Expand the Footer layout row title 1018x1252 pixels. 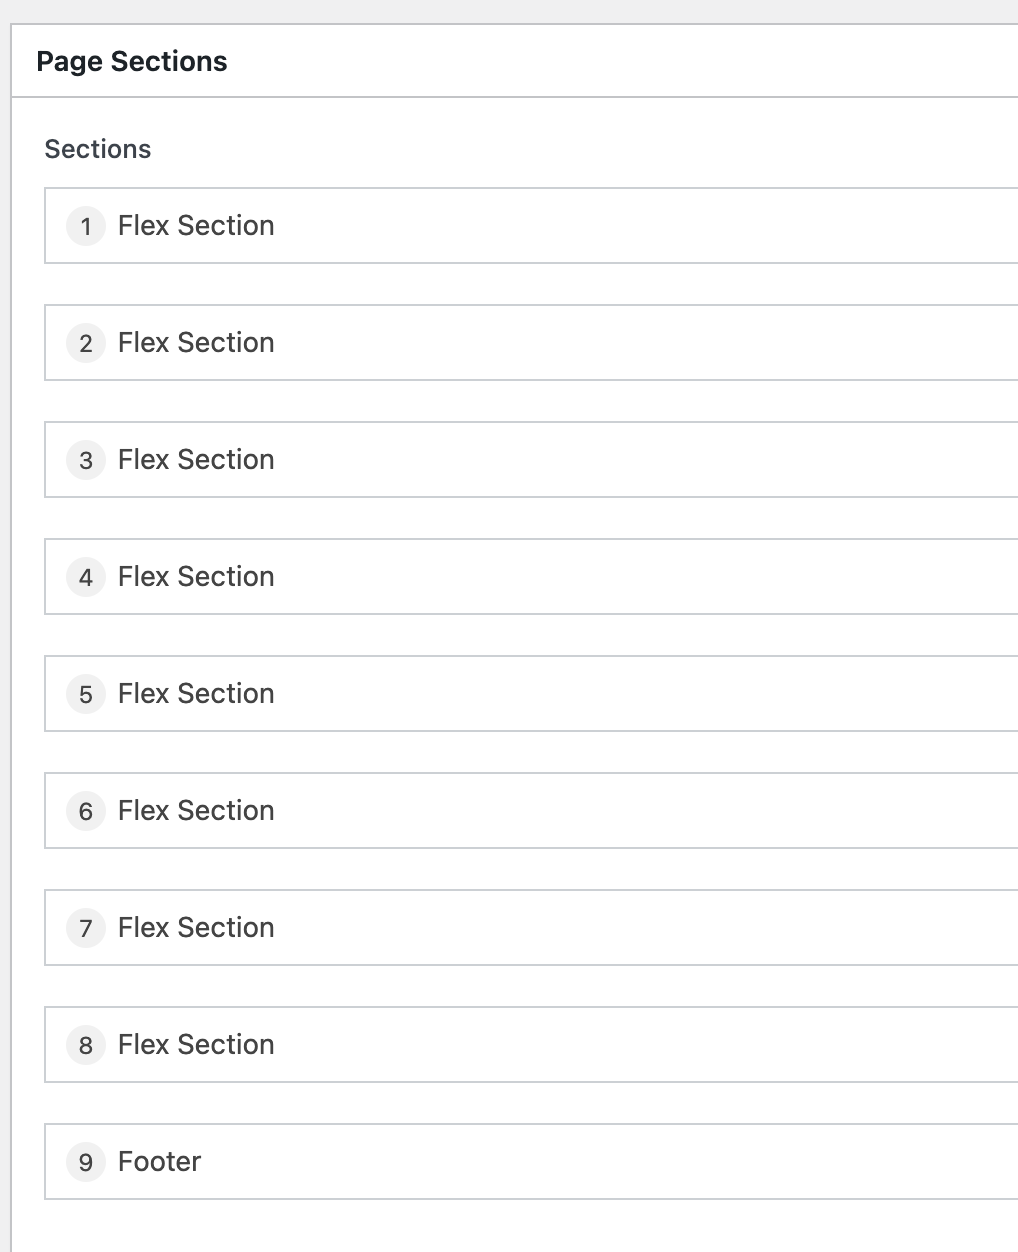160,1162
